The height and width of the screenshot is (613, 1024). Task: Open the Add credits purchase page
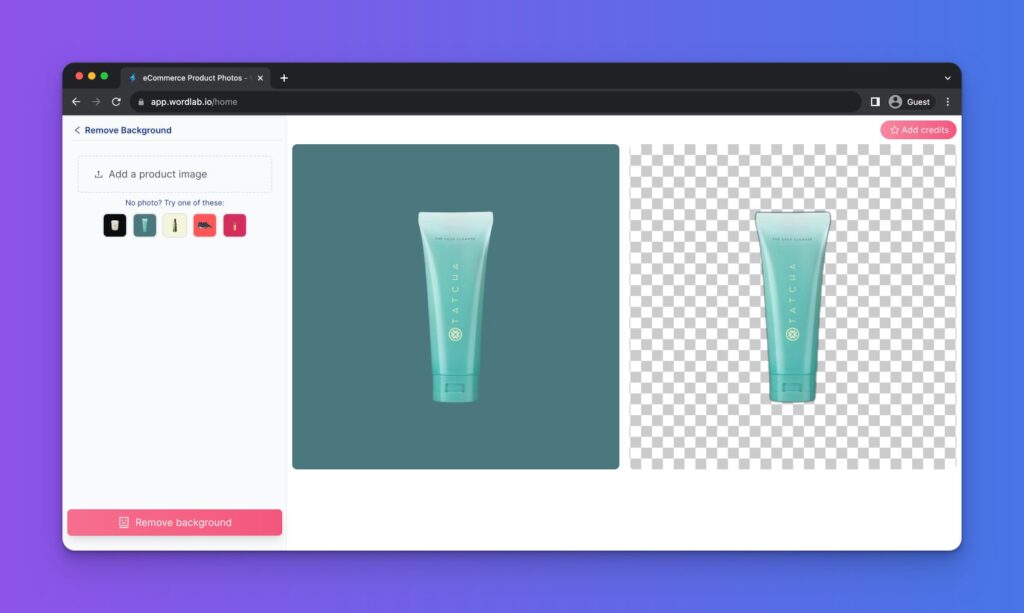(918, 129)
